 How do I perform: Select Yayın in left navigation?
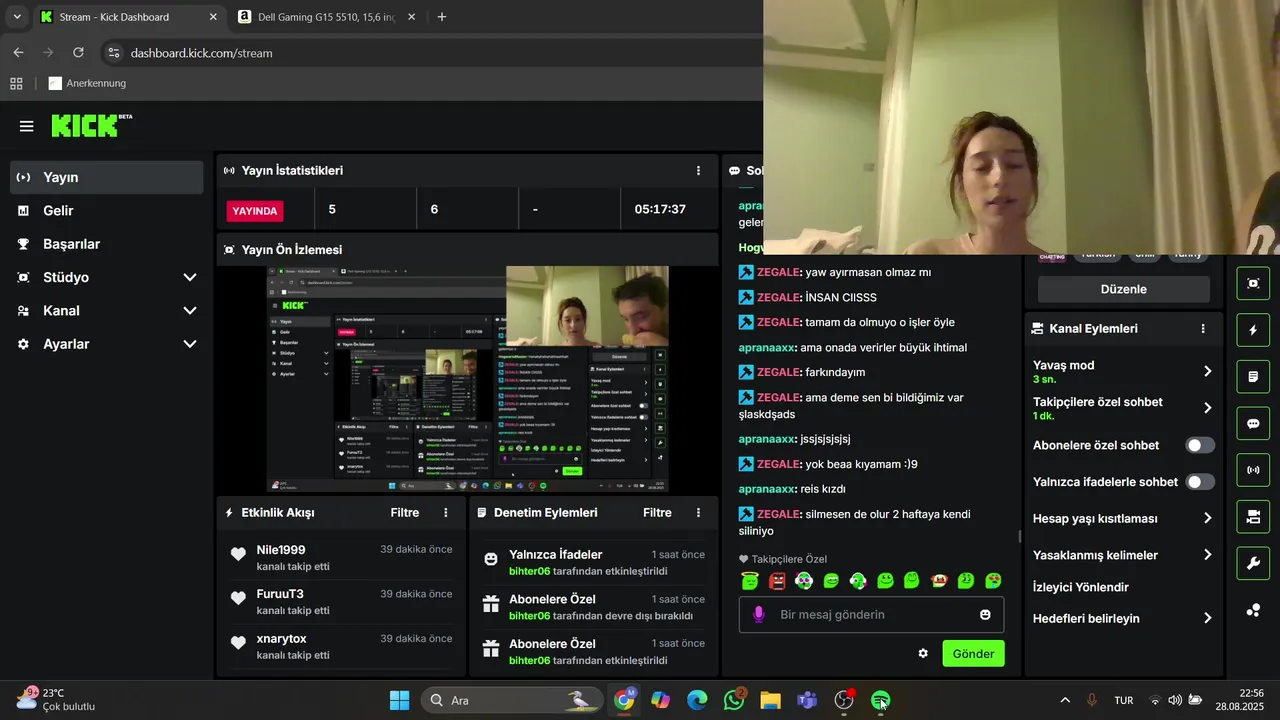click(x=107, y=177)
